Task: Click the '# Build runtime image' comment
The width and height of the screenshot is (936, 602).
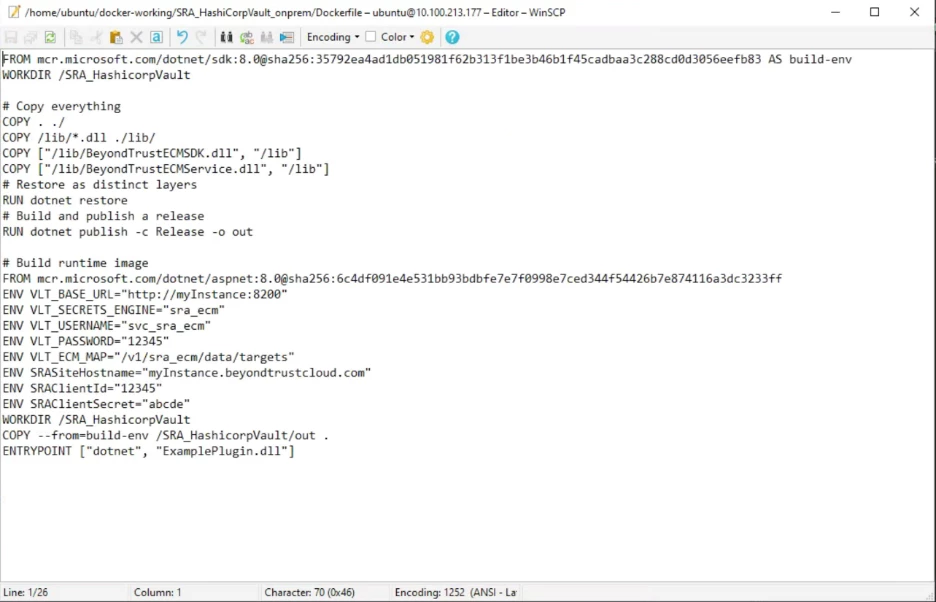Action: click(x=75, y=263)
